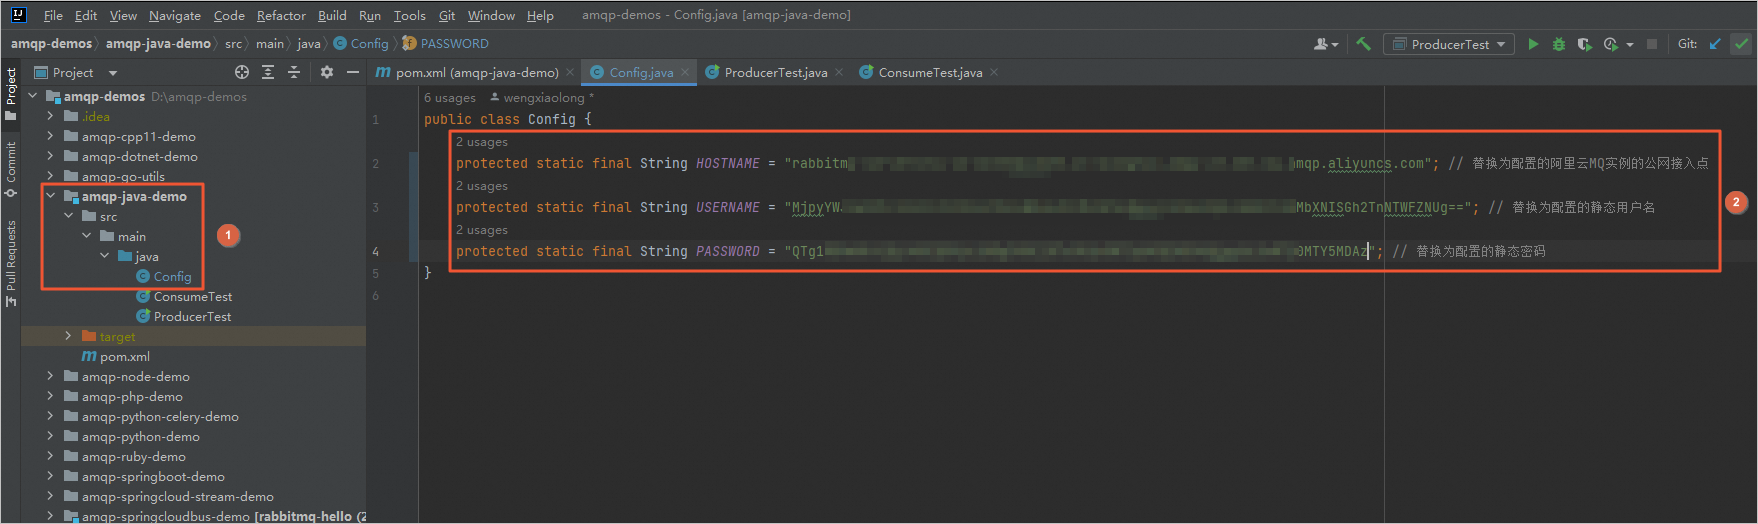
Task: Click the Stop square button in toolbar
Action: 1652,44
